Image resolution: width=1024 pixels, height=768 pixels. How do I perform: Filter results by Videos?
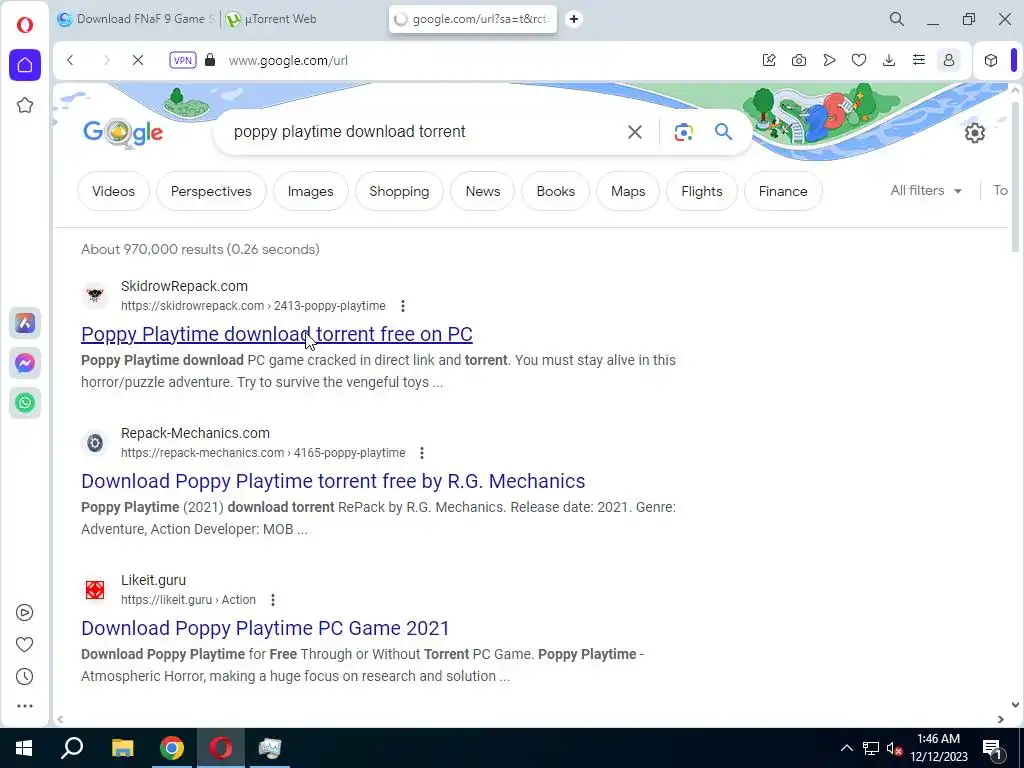113,191
